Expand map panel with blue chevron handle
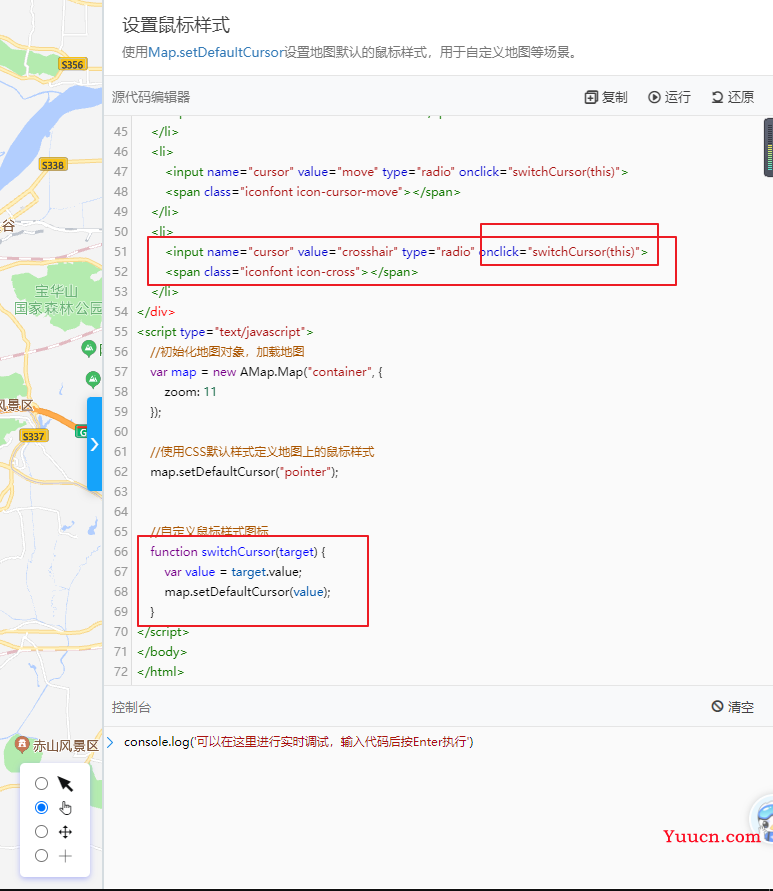 (94, 444)
